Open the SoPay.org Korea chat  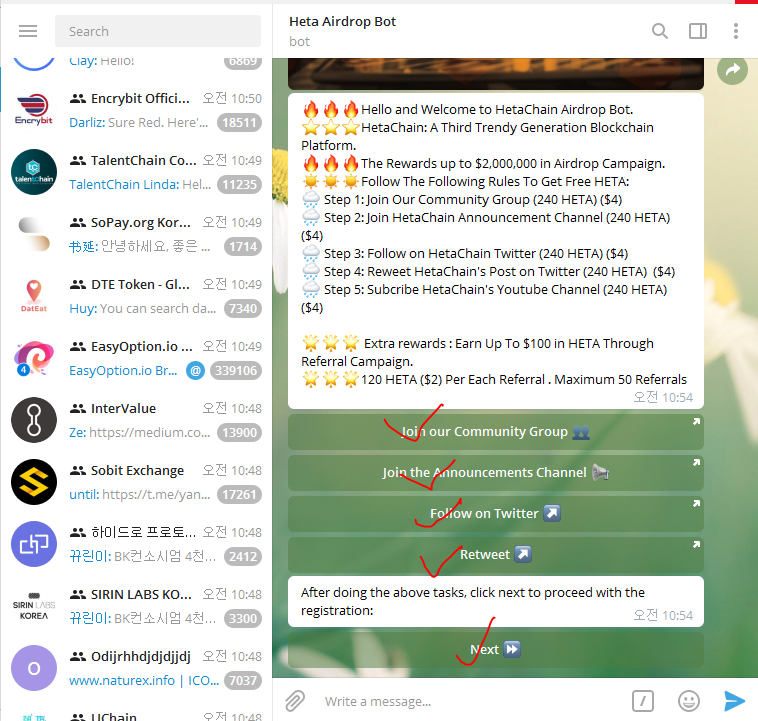136,234
